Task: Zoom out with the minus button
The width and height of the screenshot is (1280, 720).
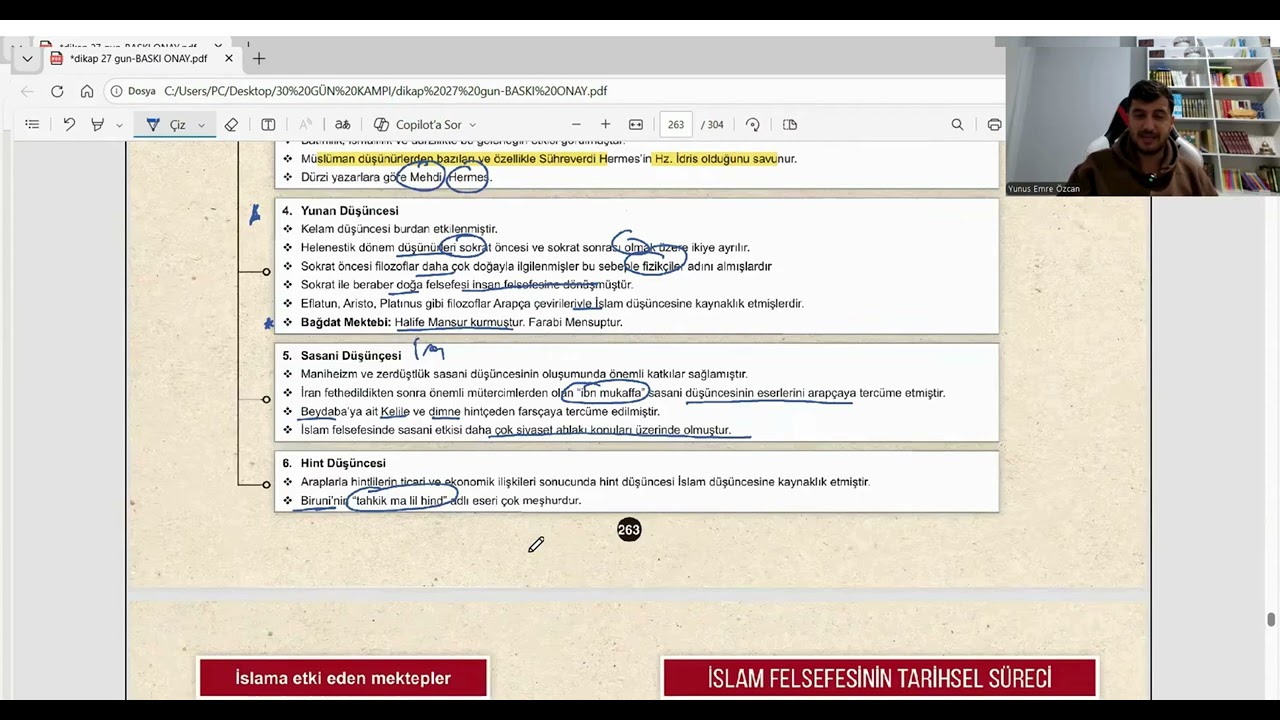Action: tap(576, 125)
